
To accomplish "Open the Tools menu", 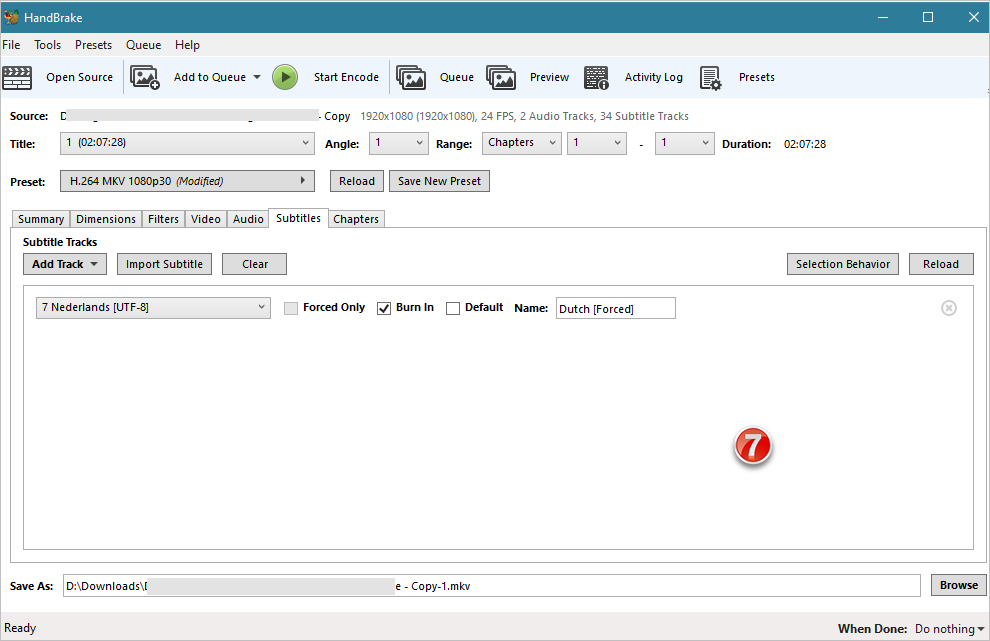I will pyautogui.click(x=47, y=45).
